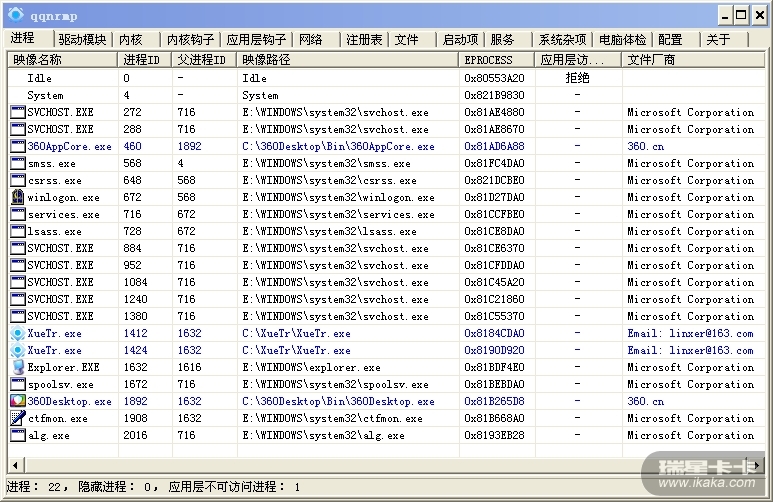Click the csrss.exe process icon
The height and width of the screenshot is (502, 773).
tap(18, 180)
